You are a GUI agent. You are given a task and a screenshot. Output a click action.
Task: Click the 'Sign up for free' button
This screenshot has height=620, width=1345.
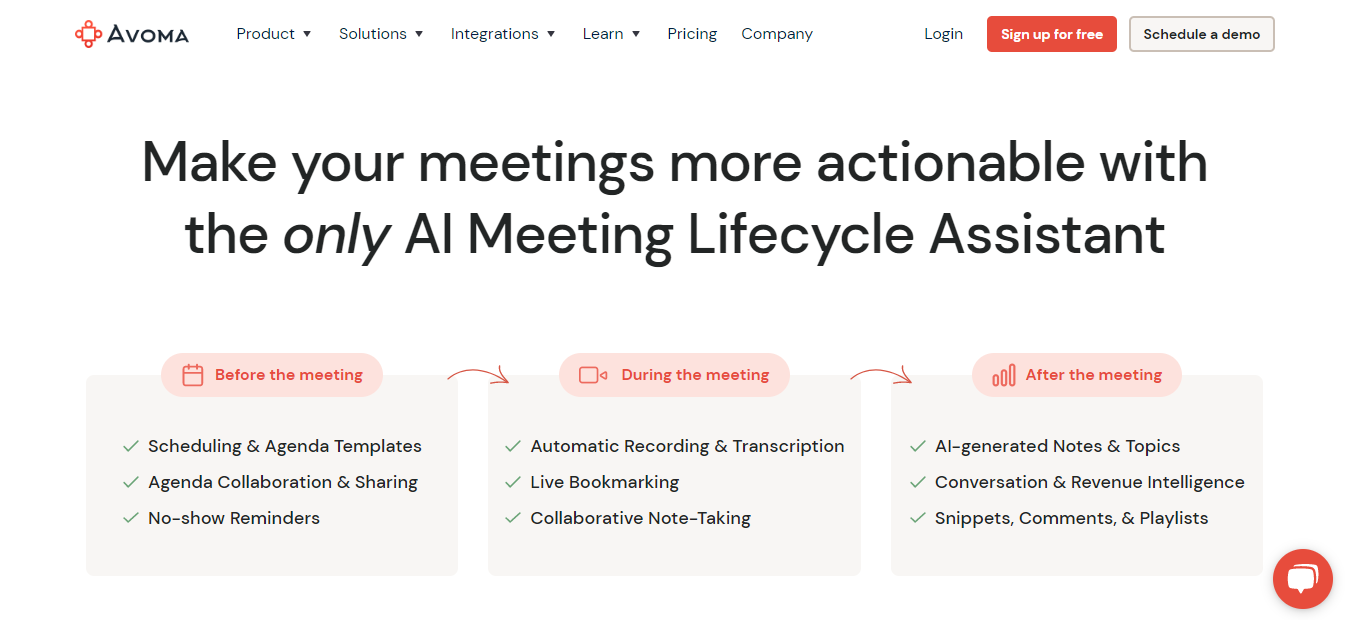click(1051, 33)
